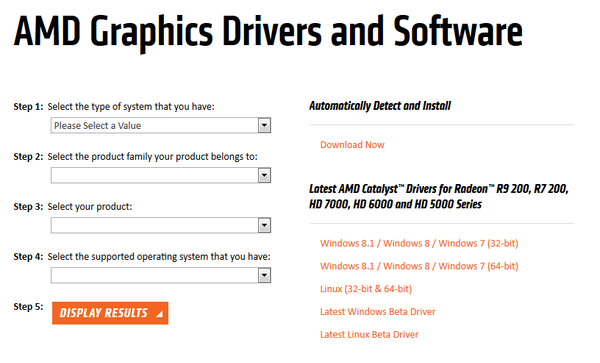Screen dimensions: 600x363
Task: Open the Latest Linux Beta Driver link
Action: click(369, 334)
